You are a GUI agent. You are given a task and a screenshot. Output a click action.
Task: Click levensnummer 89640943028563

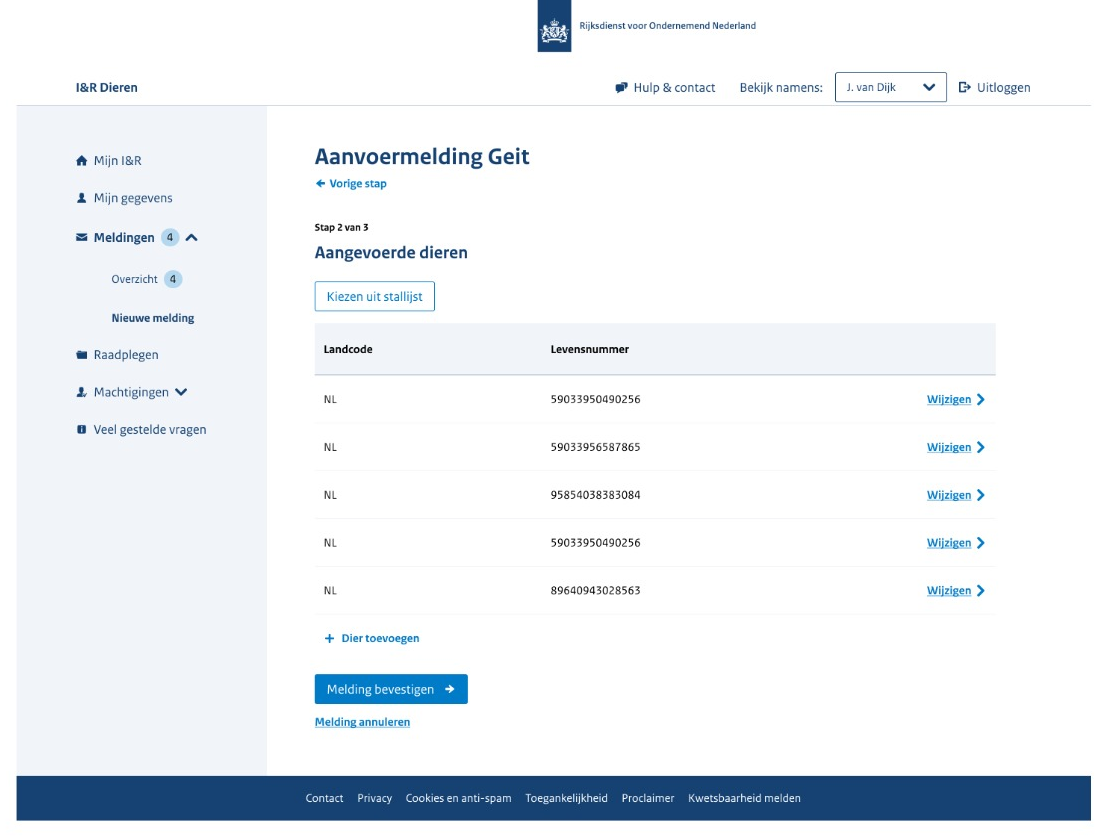click(x=595, y=591)
